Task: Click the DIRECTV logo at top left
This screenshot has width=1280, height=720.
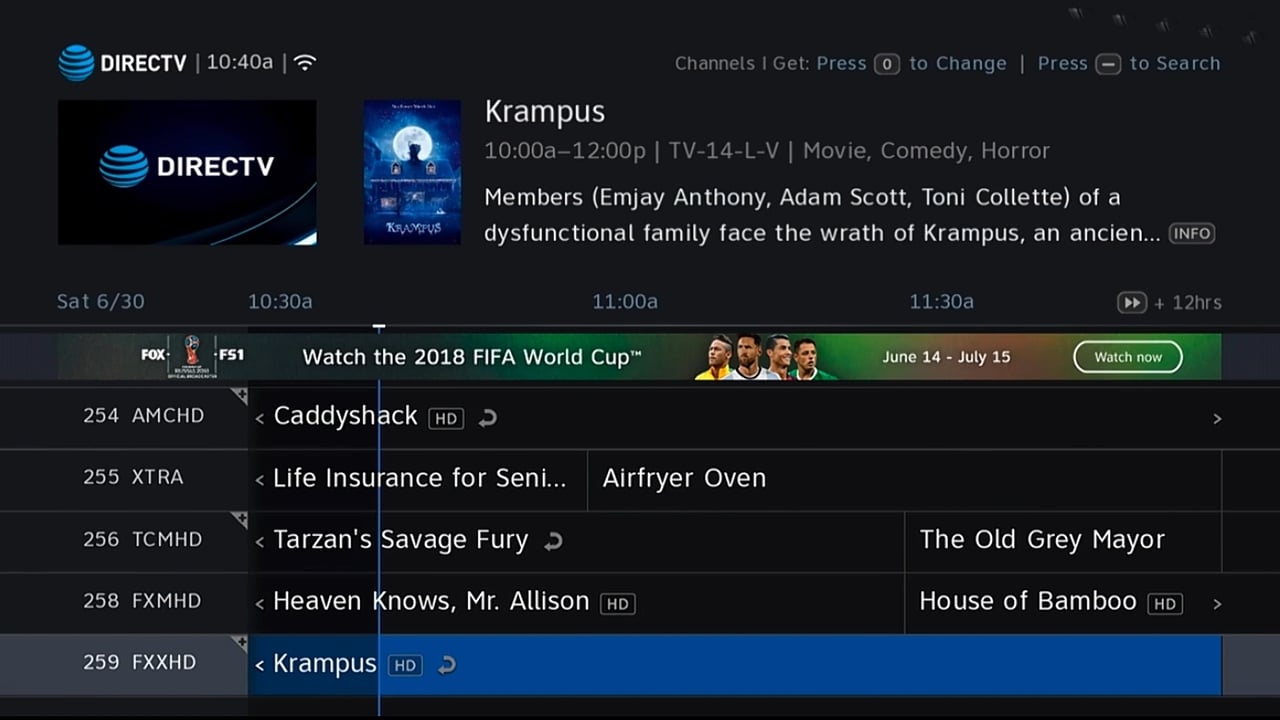Action: [x=123, y=63]
